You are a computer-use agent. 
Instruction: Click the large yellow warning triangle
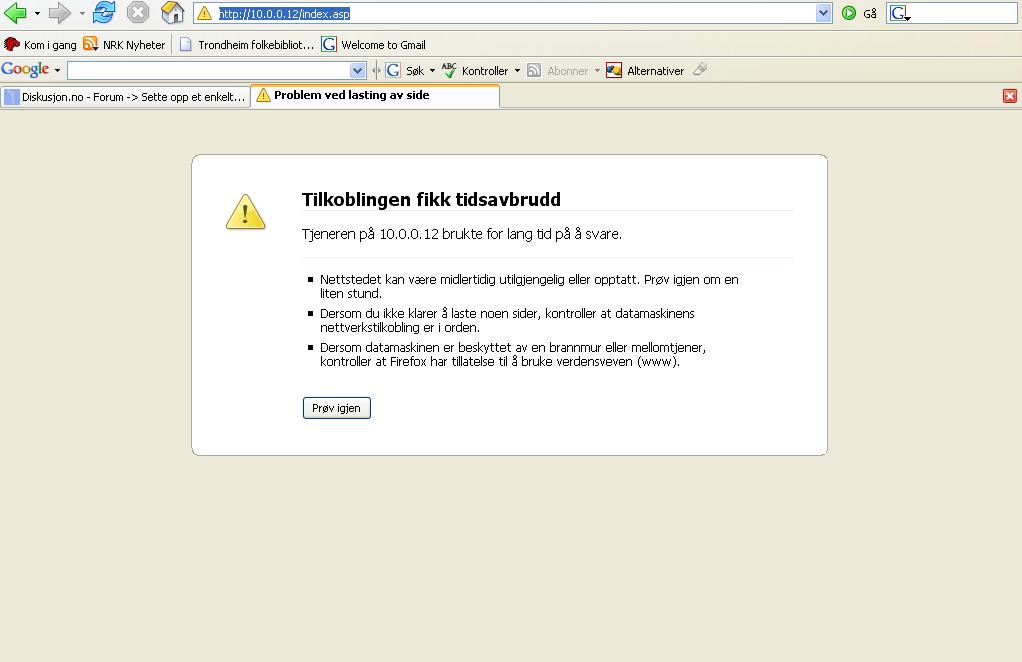[x=245, y=212]
